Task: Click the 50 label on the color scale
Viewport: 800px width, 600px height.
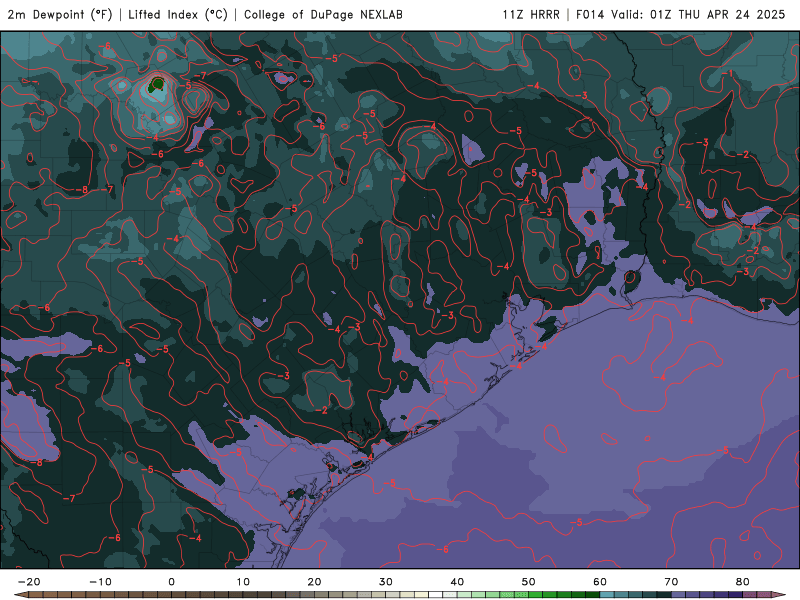Action: 529,582
